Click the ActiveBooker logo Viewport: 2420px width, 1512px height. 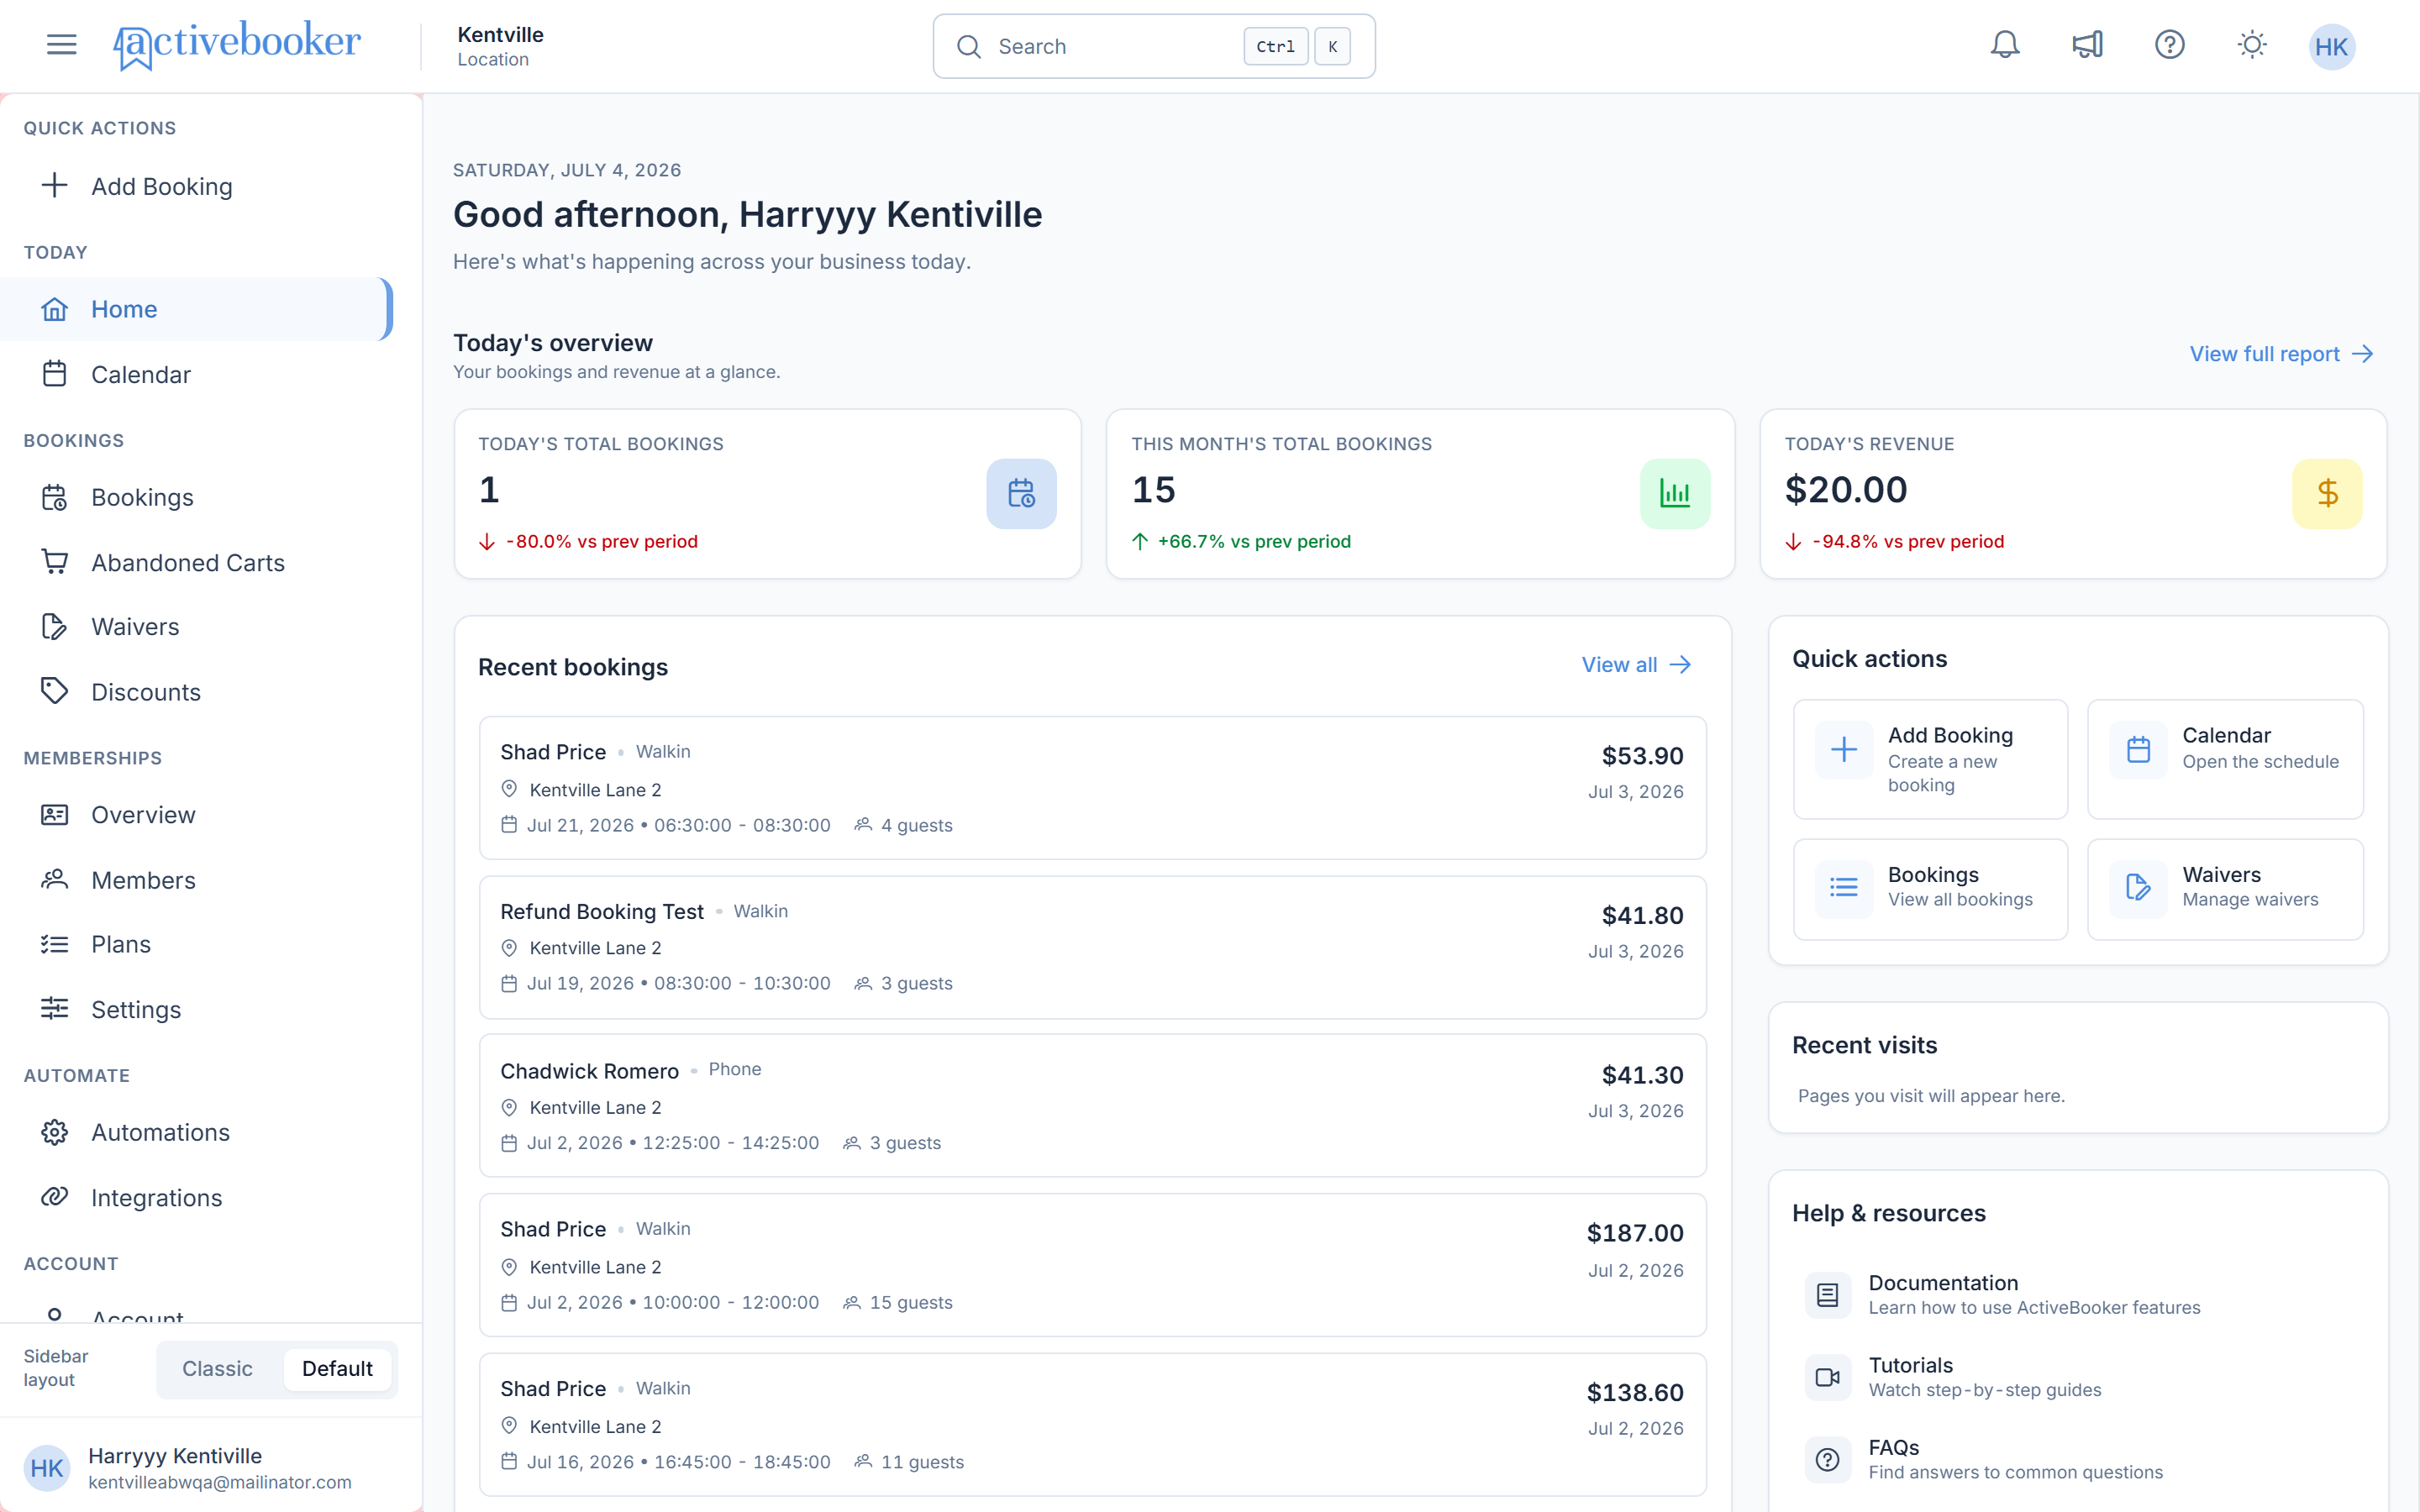tap(236, 45)
